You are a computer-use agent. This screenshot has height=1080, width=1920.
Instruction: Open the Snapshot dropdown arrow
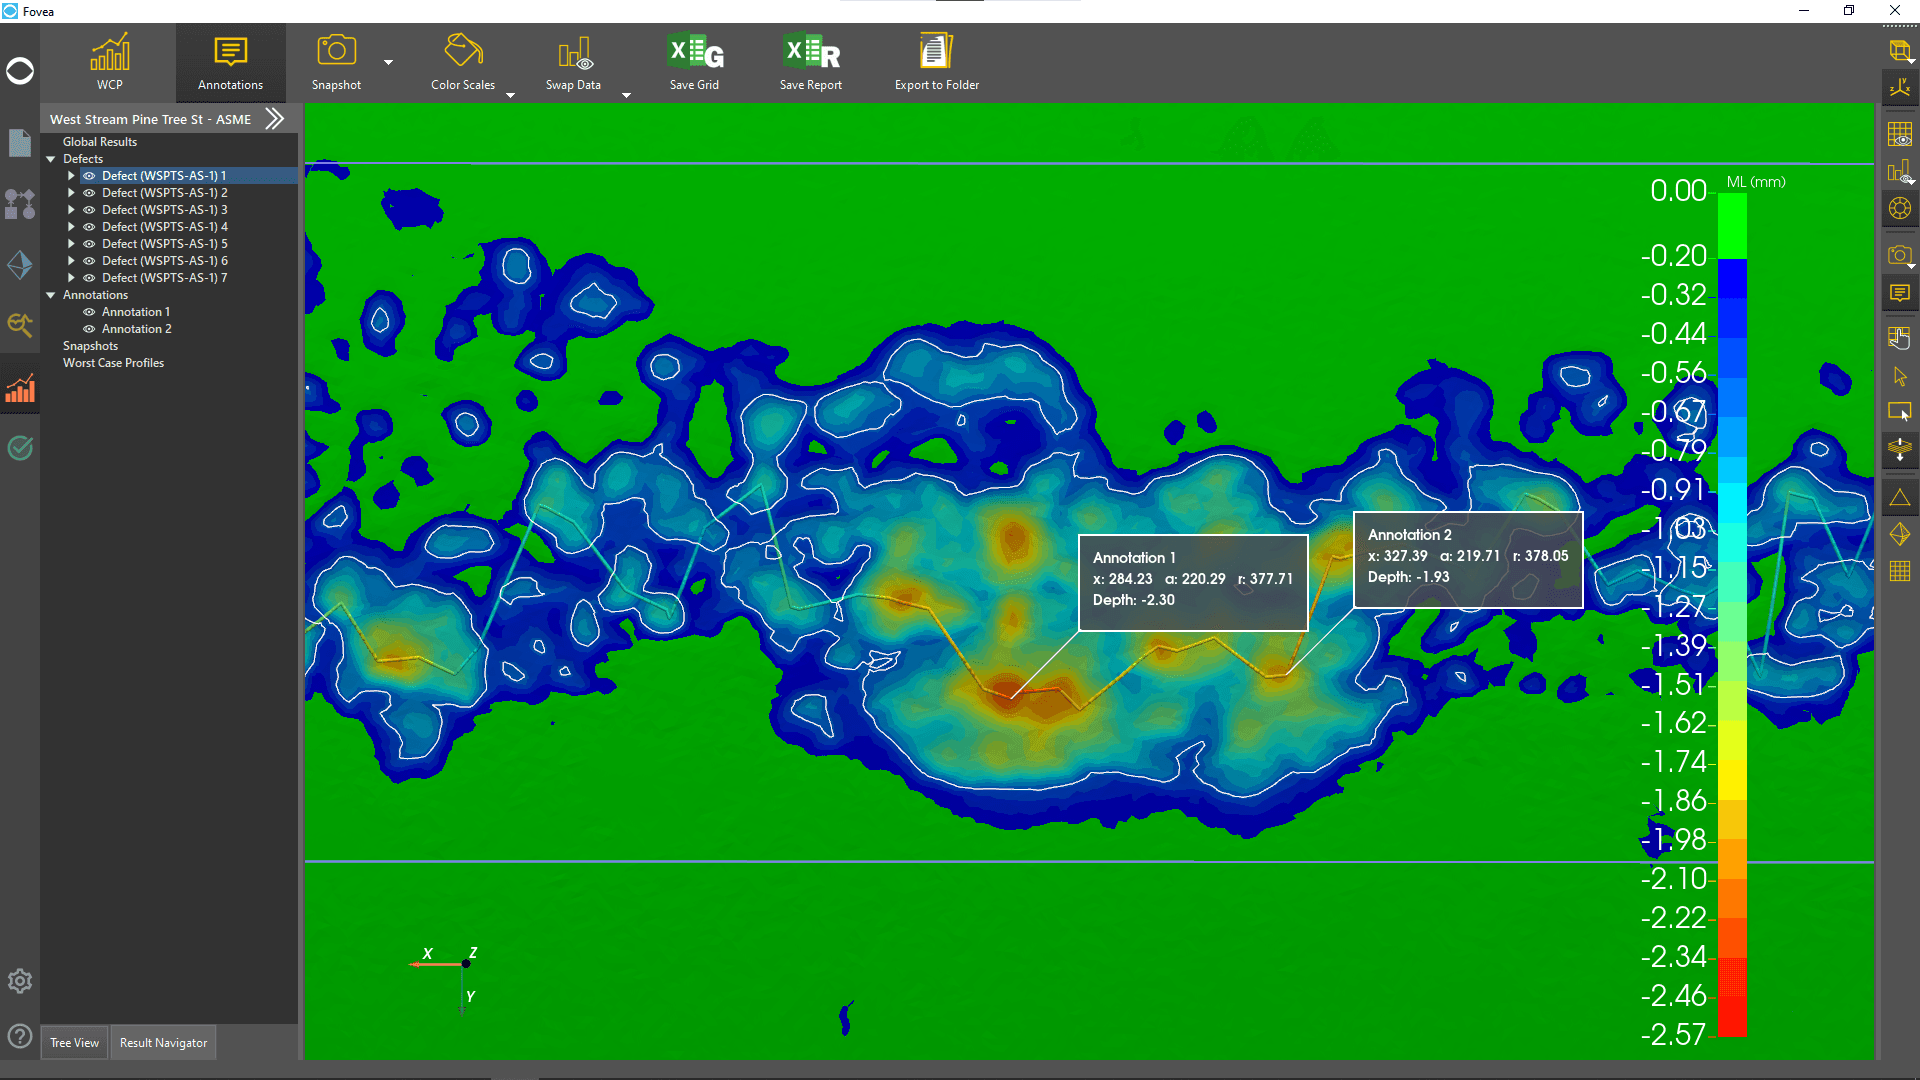388,62
